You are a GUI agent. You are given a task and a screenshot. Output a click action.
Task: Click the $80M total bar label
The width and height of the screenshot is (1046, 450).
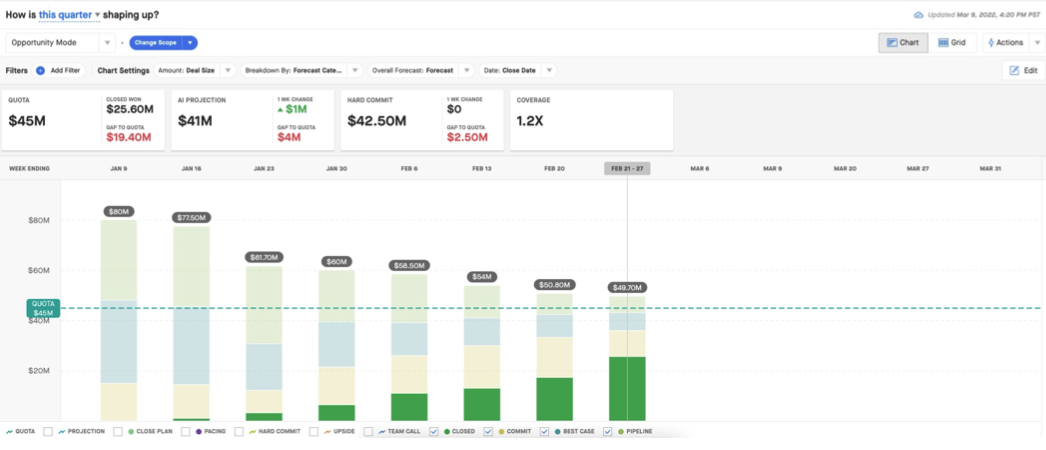tap(119, 211)
